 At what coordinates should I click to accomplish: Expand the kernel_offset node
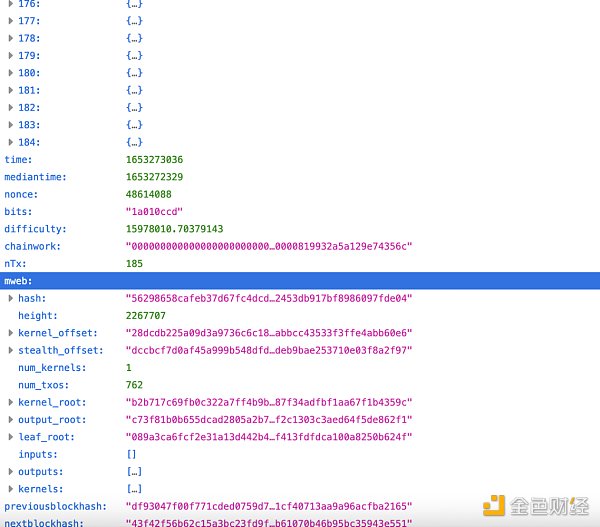(x=11, y=332)
